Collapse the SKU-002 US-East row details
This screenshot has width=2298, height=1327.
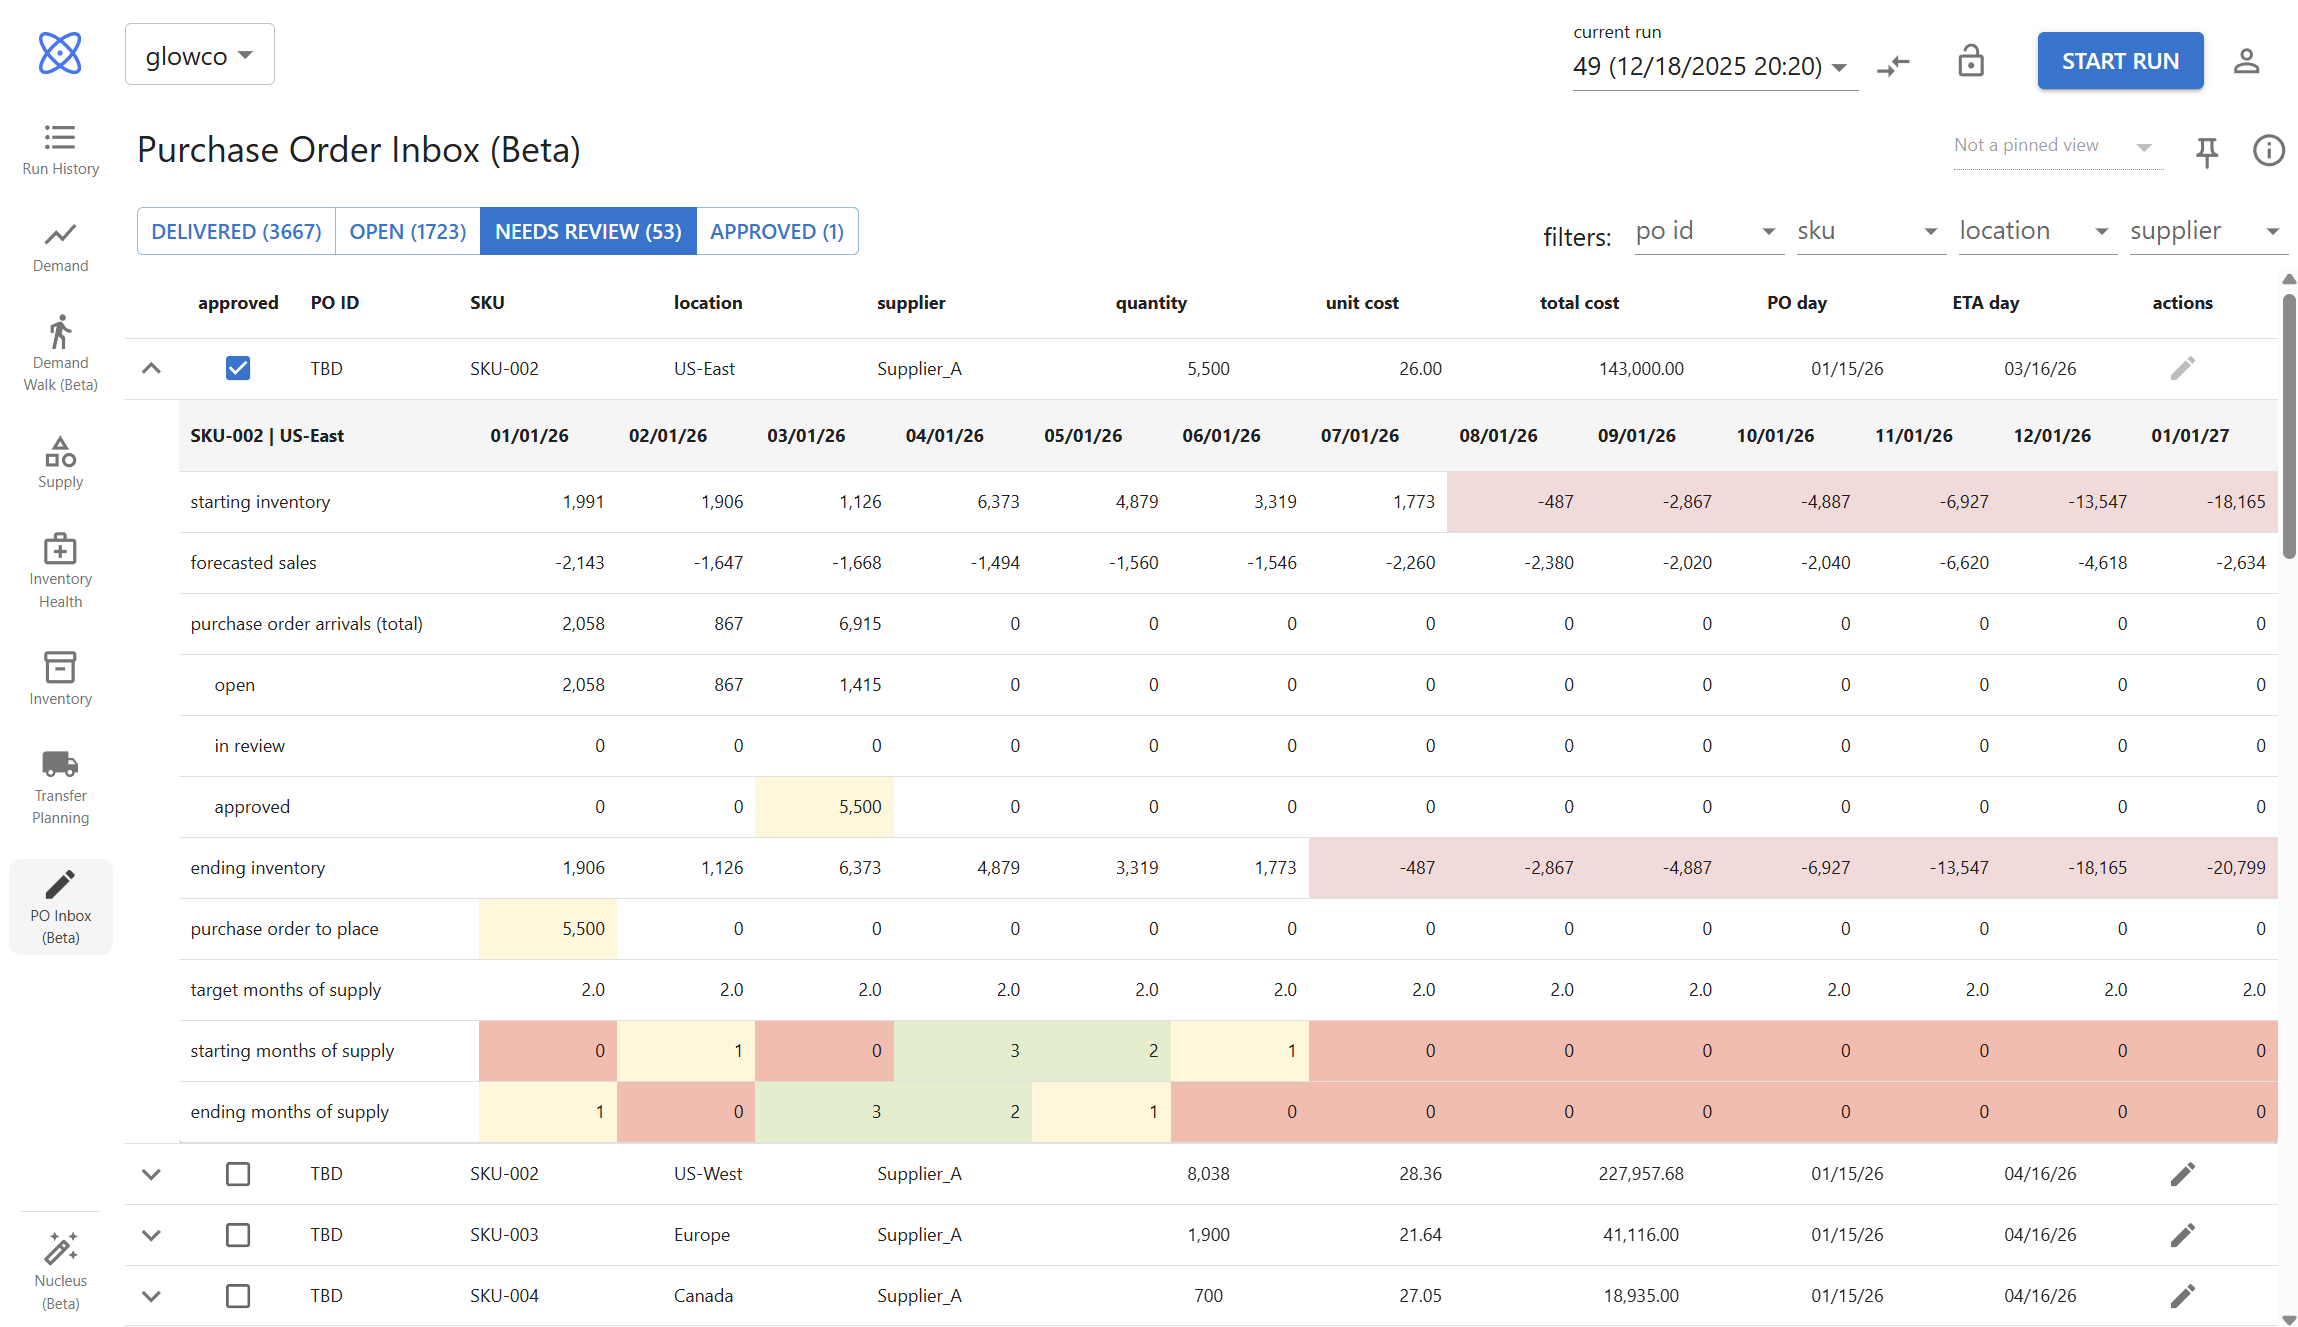151,369
